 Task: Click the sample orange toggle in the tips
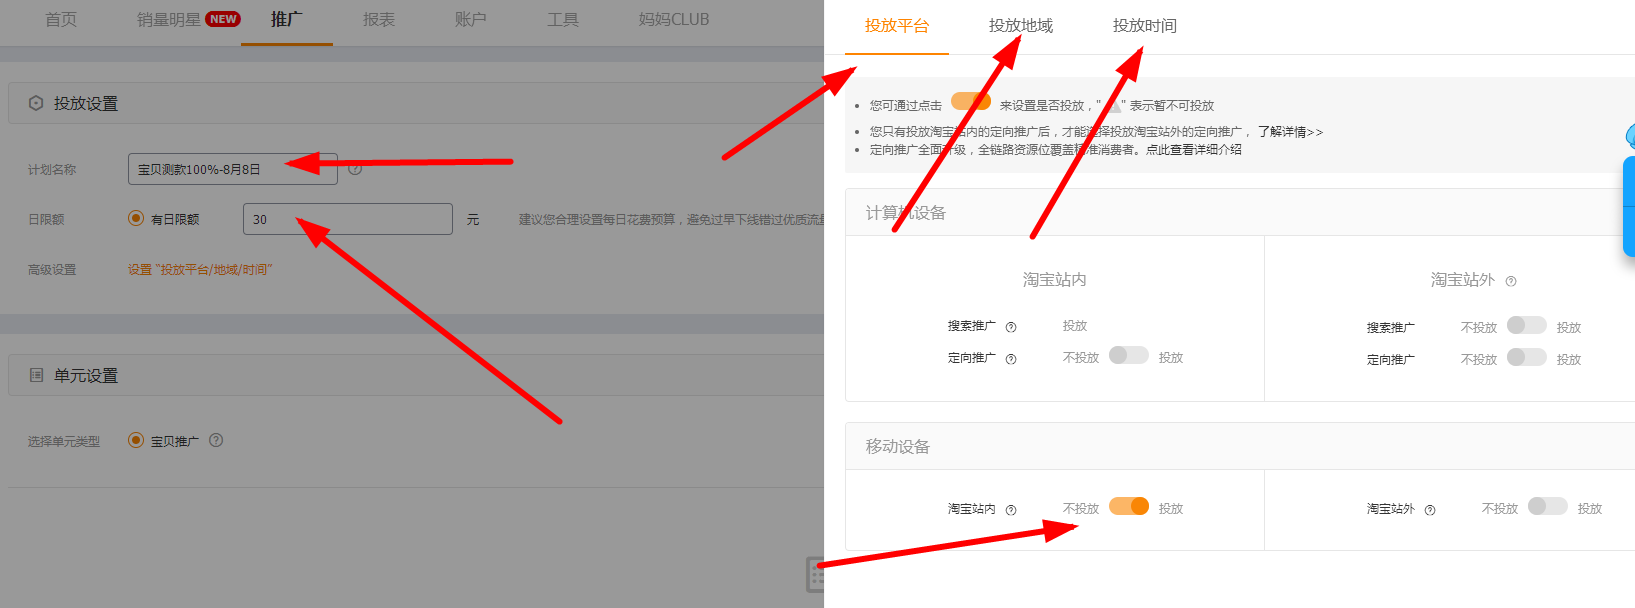coord(970,101)
